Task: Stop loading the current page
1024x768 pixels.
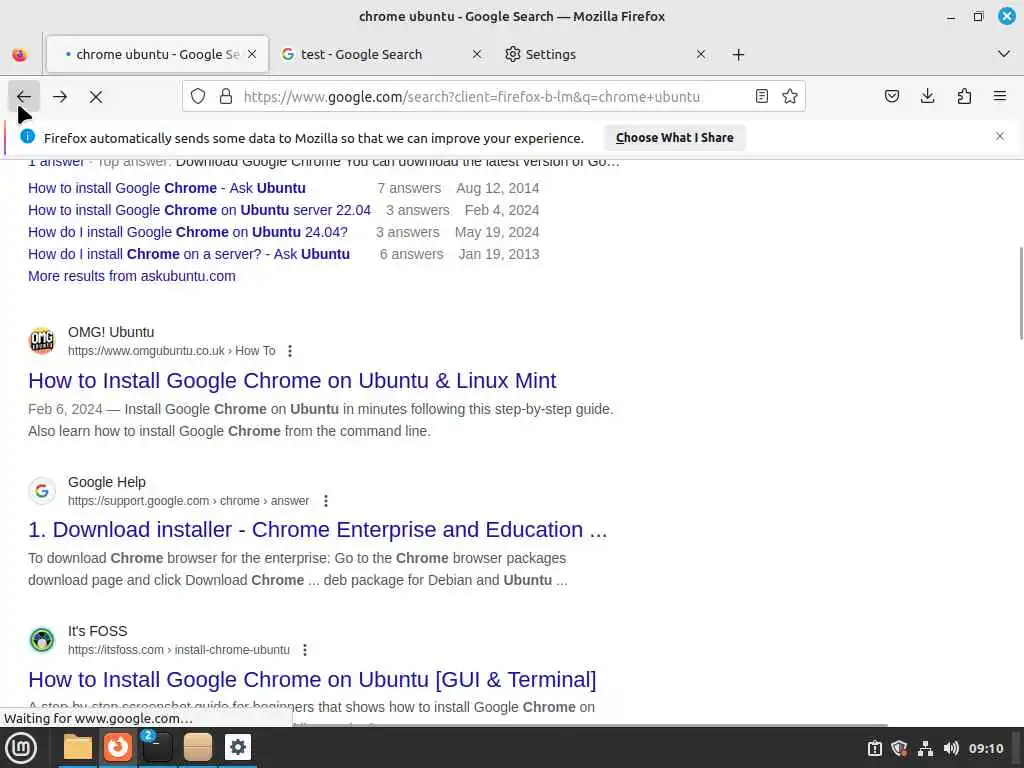Action: pos(96,97)
